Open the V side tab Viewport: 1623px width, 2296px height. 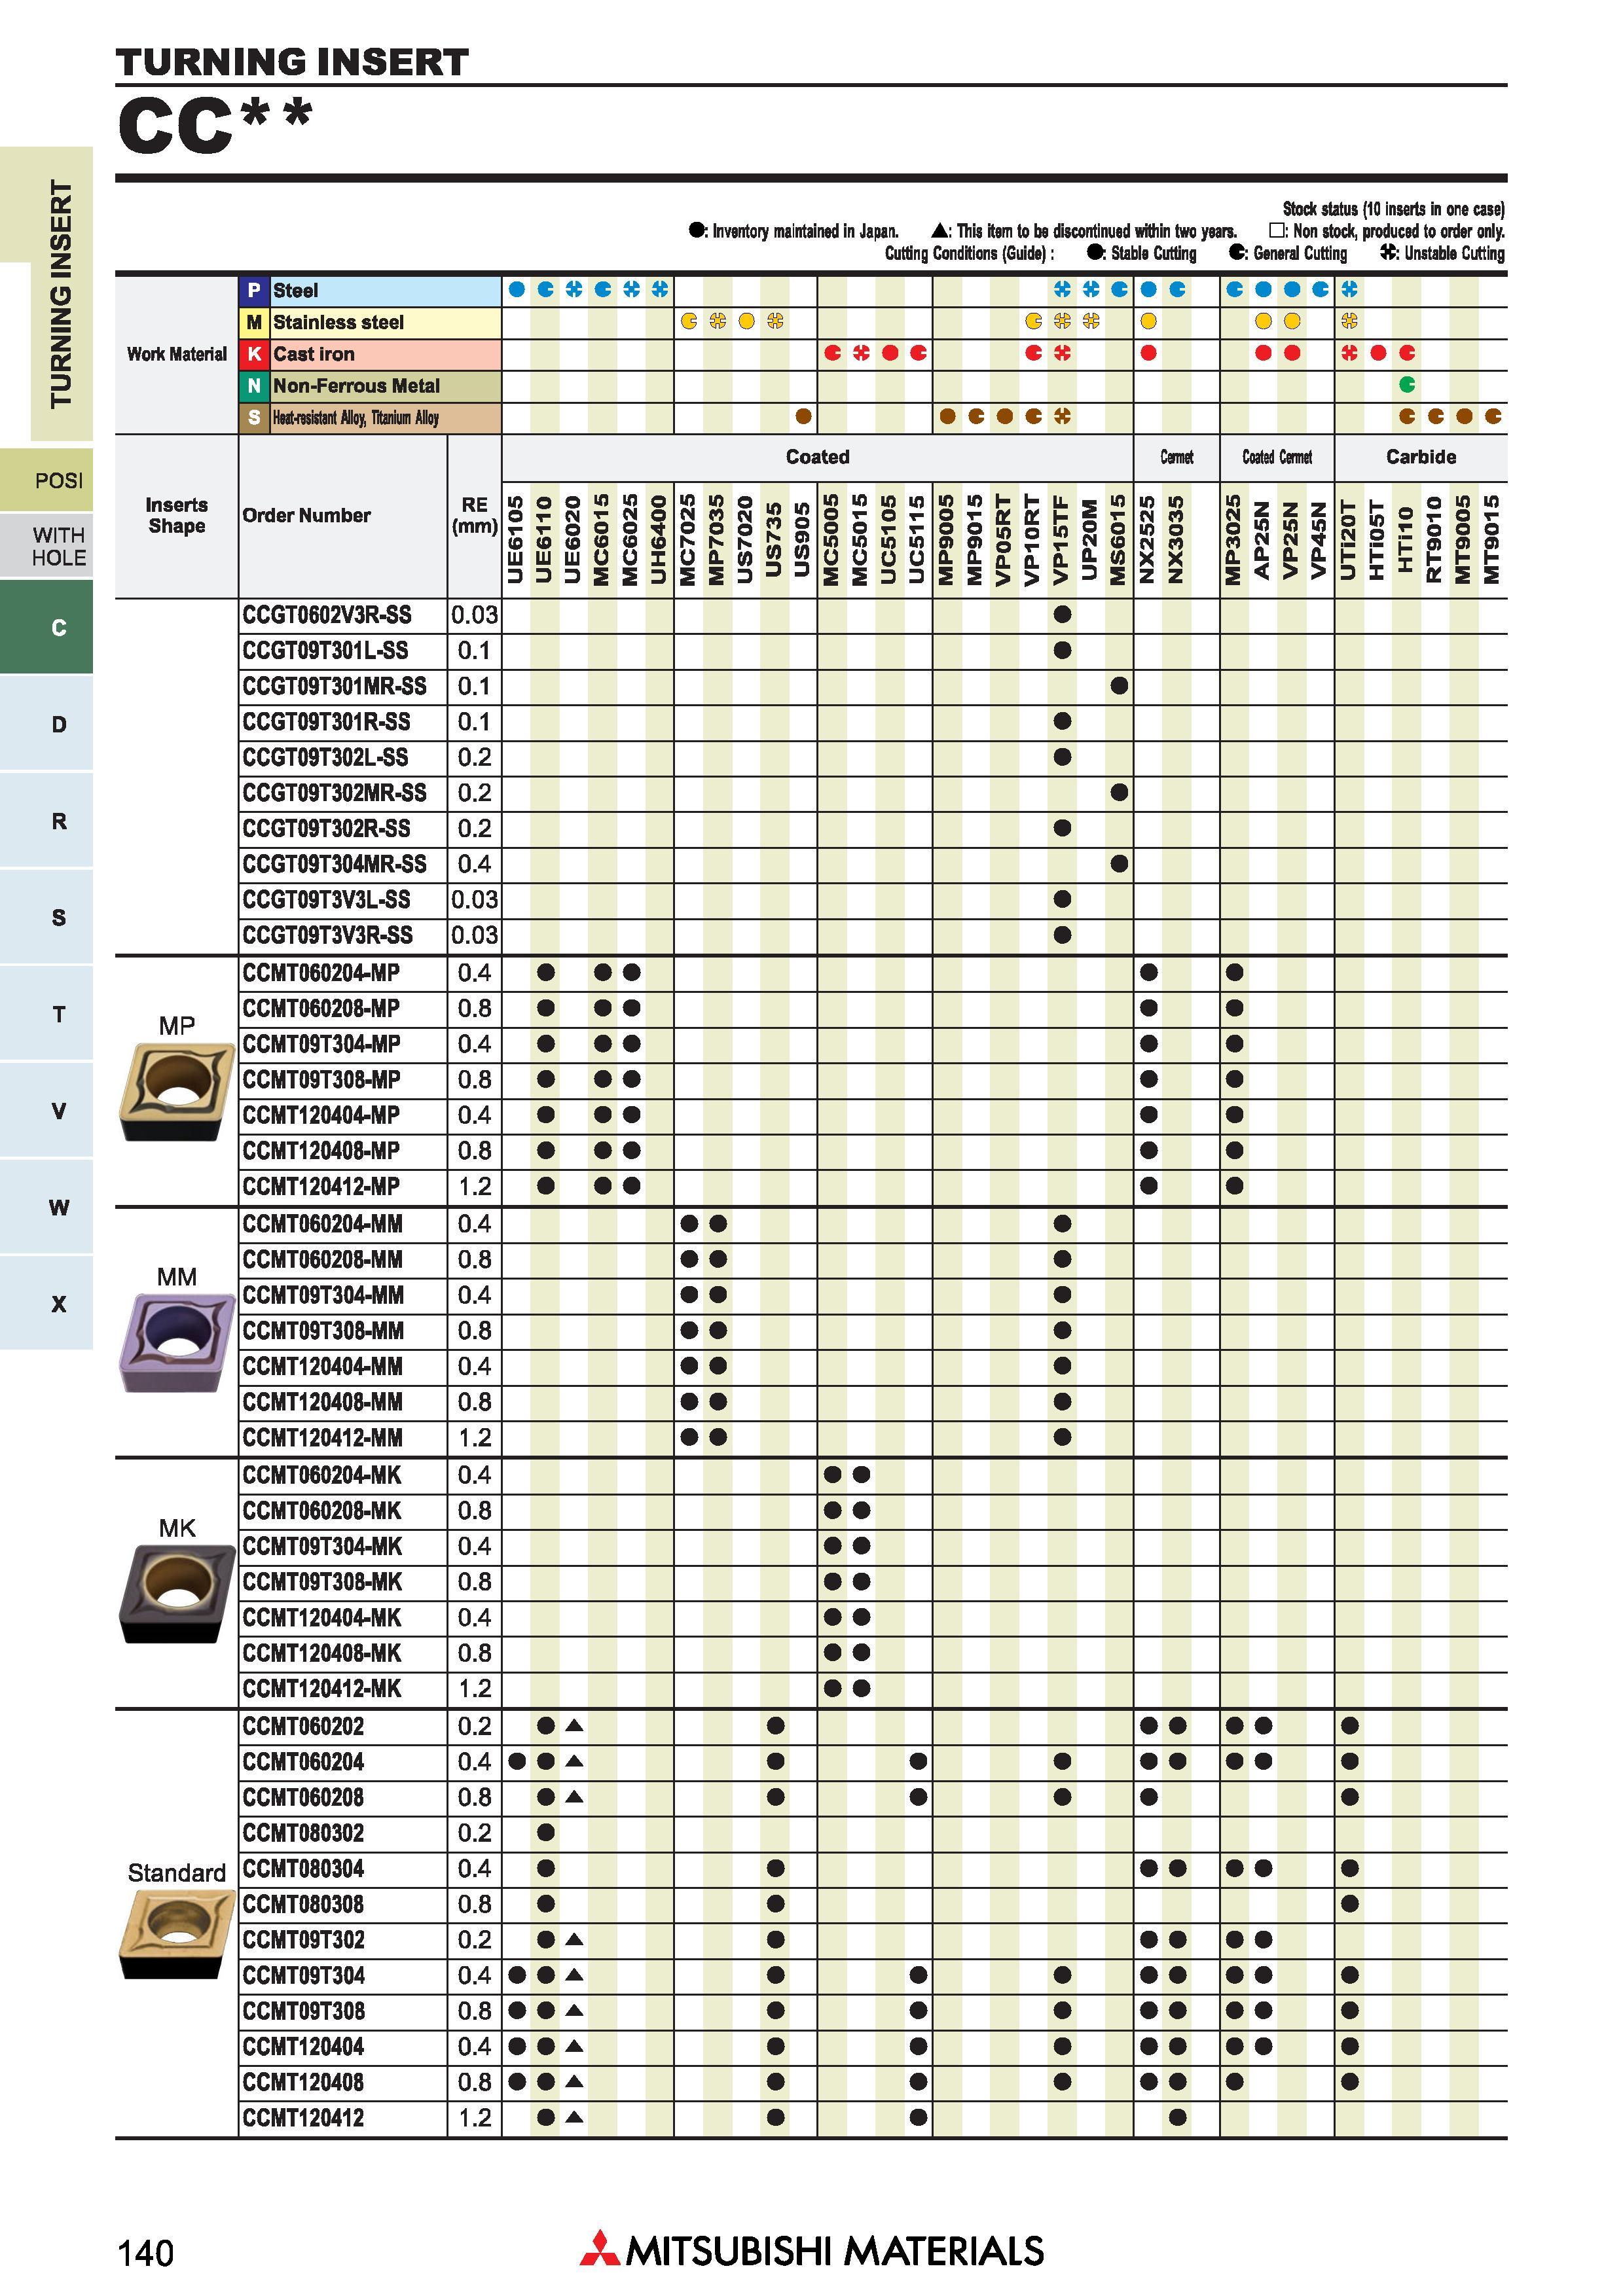point(47,1110)
